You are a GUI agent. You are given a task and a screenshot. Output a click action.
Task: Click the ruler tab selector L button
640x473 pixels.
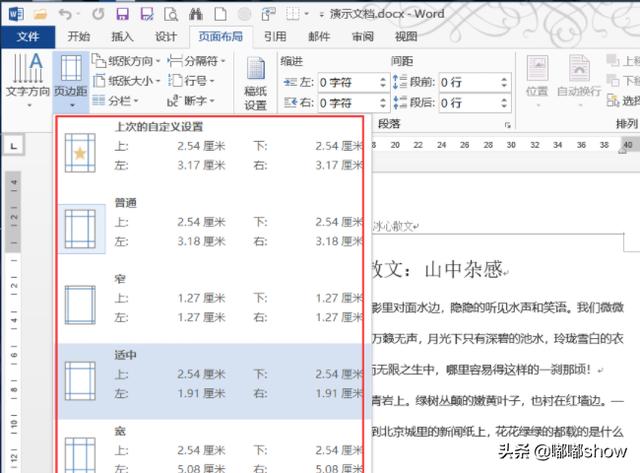pos(13,146)
